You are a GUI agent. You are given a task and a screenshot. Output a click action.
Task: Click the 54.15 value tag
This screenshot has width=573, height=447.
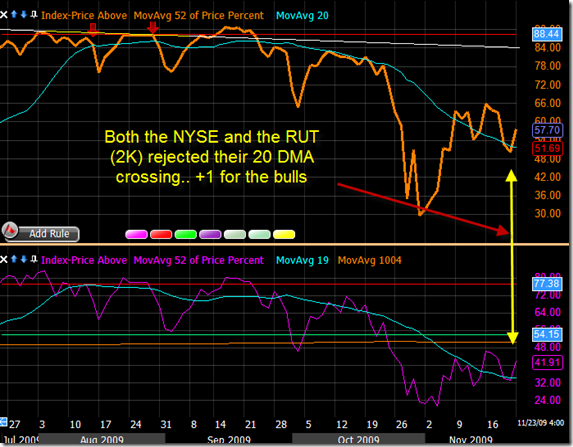coord(547,334)
